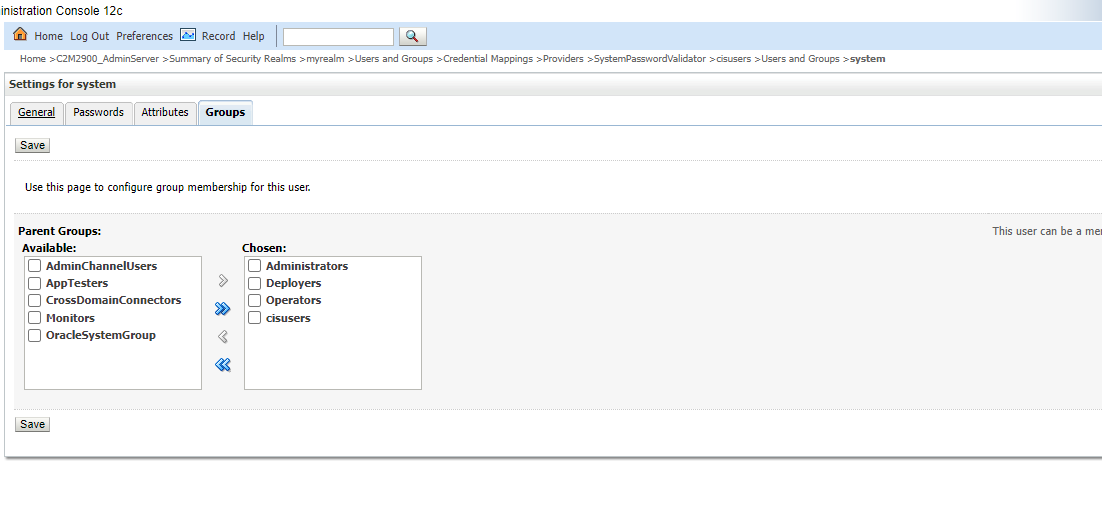This screenshot has width=1102, height=532.
Task: Move selected groups right with single arrow
Action: (223, 280)
